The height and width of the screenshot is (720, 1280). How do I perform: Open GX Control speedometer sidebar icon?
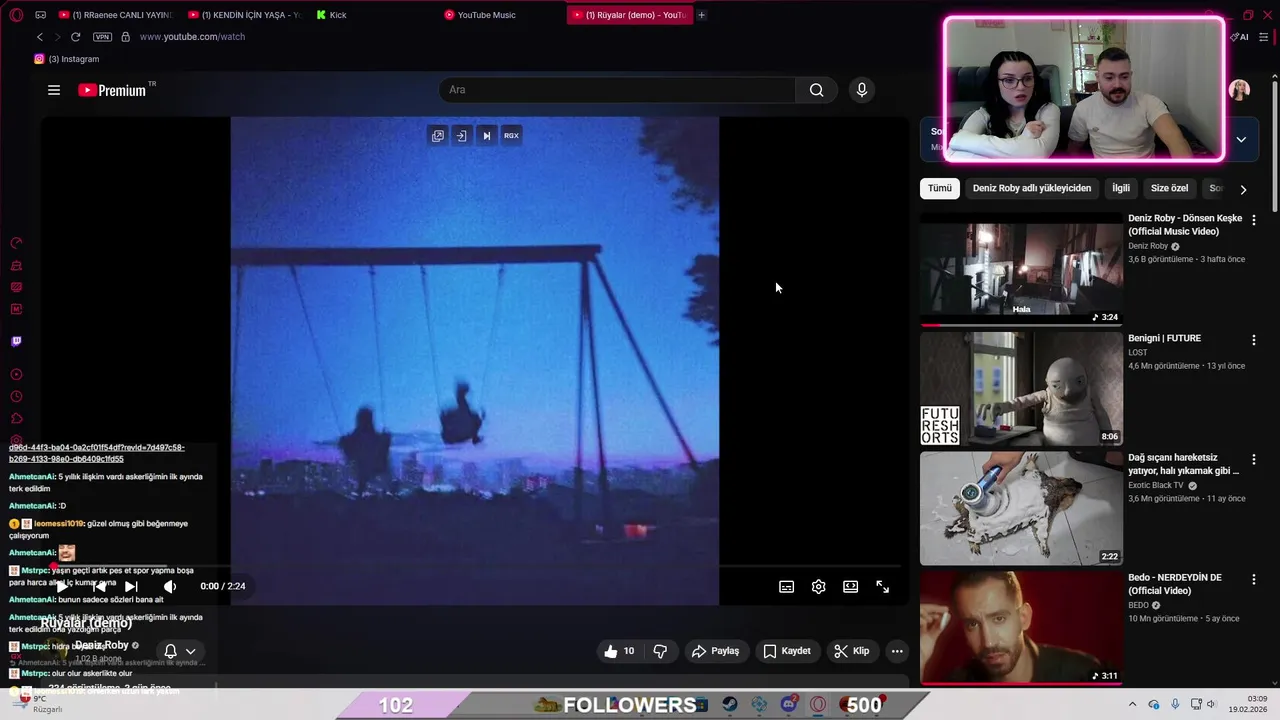click(x=16, y=243)
